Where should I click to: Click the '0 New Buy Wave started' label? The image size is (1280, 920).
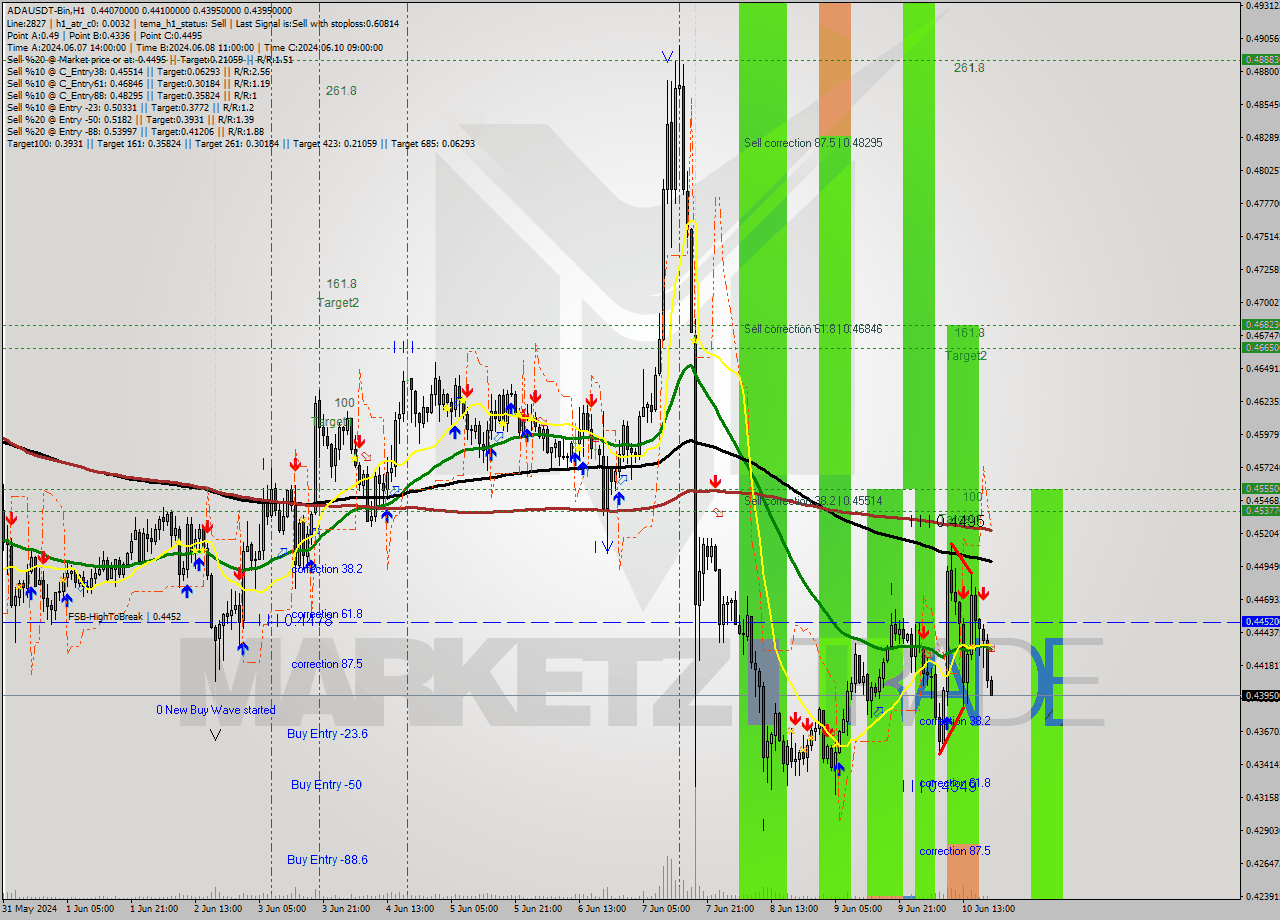(x=215, y=710)
